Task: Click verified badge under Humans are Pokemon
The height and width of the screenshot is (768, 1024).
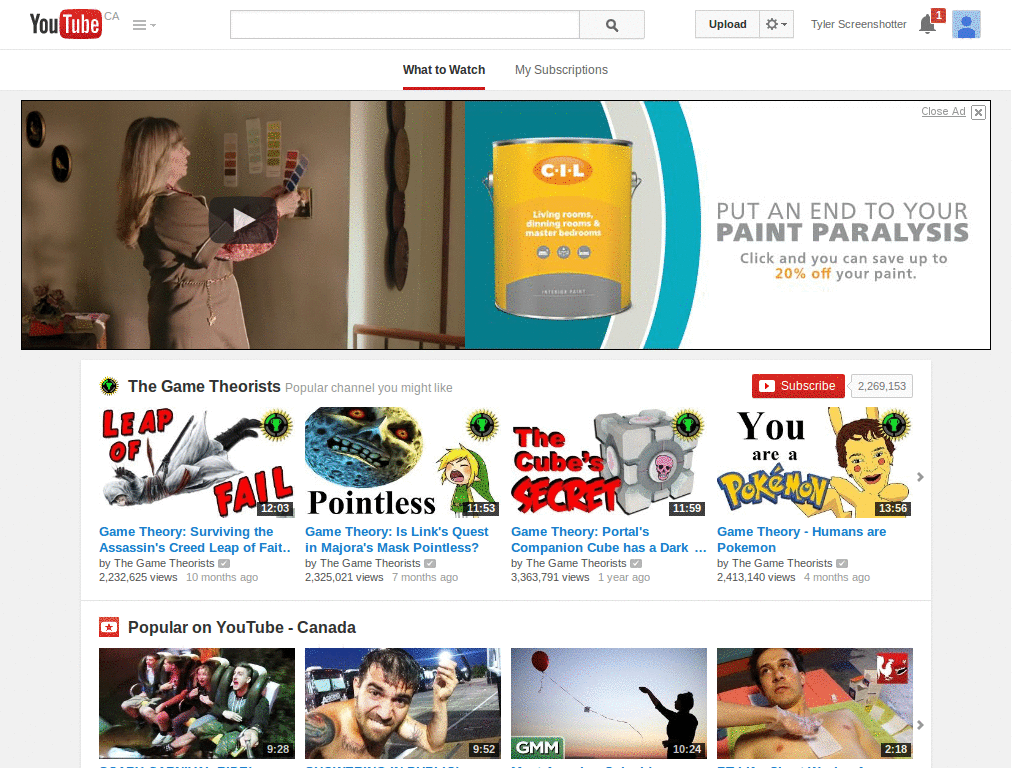Action: pos(842,563)
